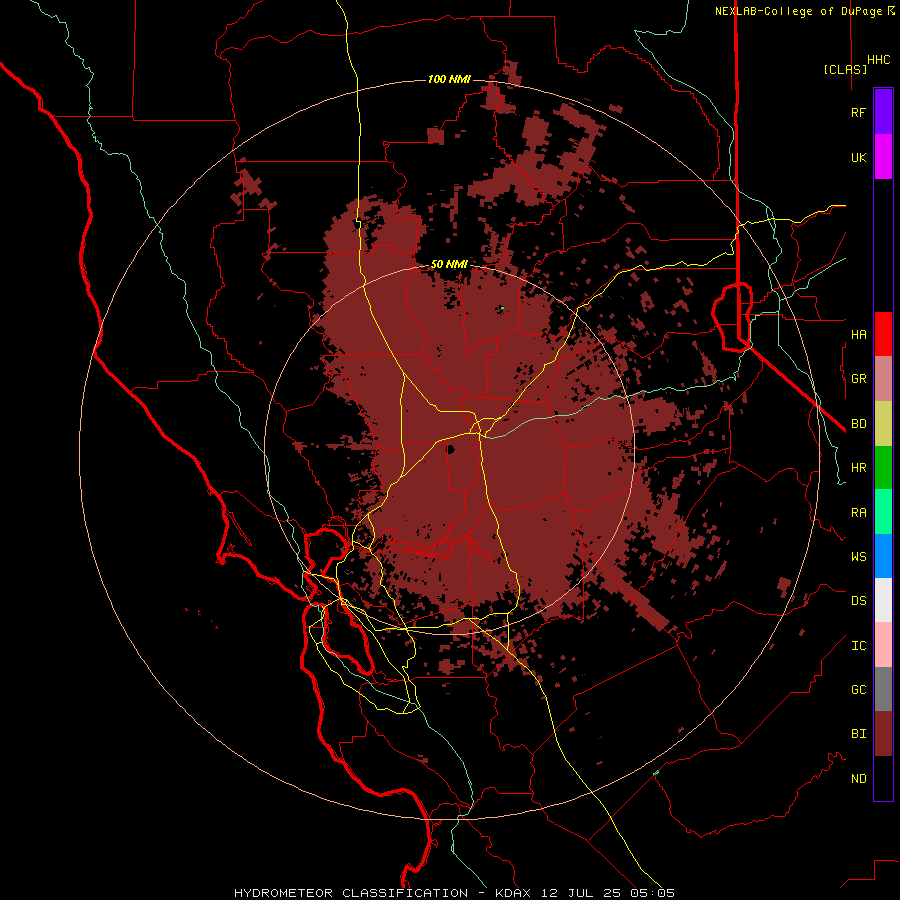Image resolution: width=900 pixels, height=900 pixels.
Task: Click the BI dark red legend swatch
Action: [883, 734]
